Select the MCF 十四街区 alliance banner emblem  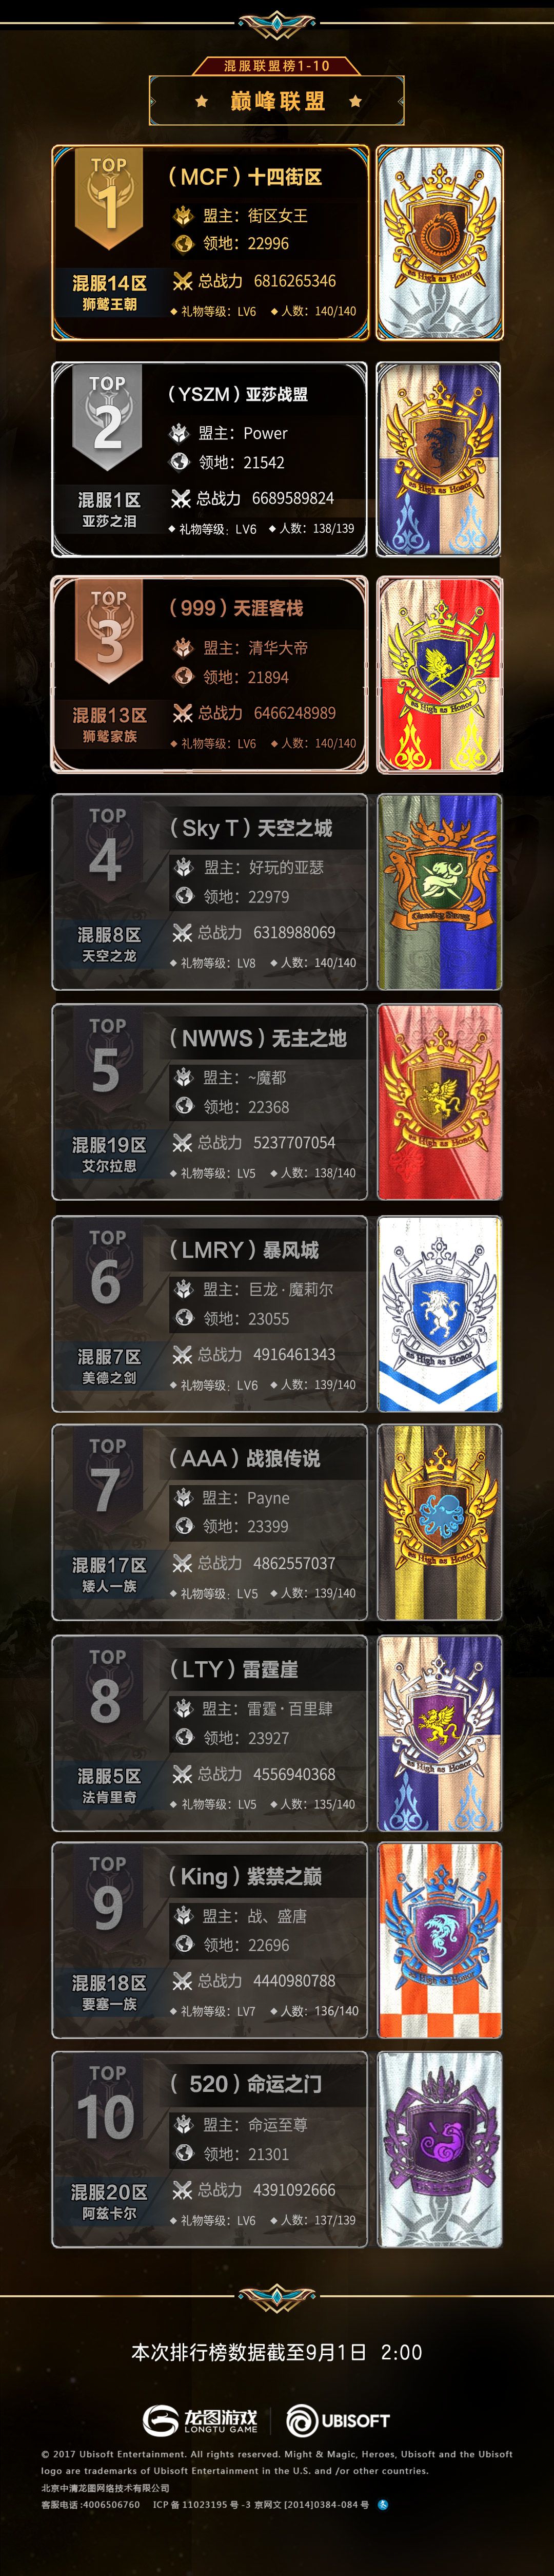tap(439, 243)
